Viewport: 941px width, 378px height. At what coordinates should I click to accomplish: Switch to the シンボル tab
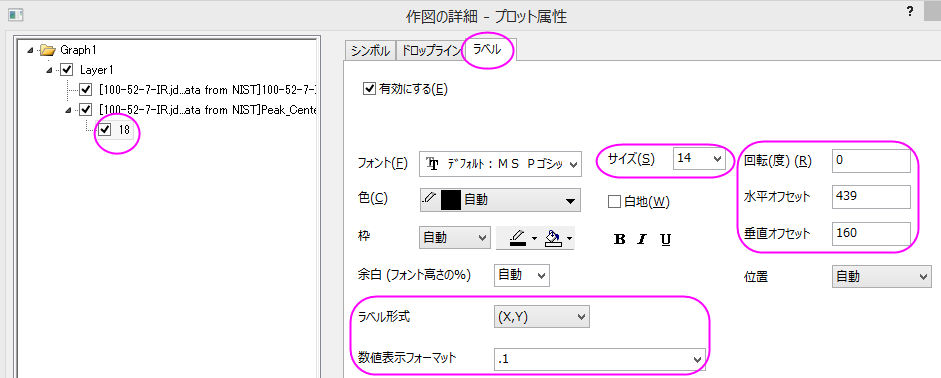[x=370, y=50]
